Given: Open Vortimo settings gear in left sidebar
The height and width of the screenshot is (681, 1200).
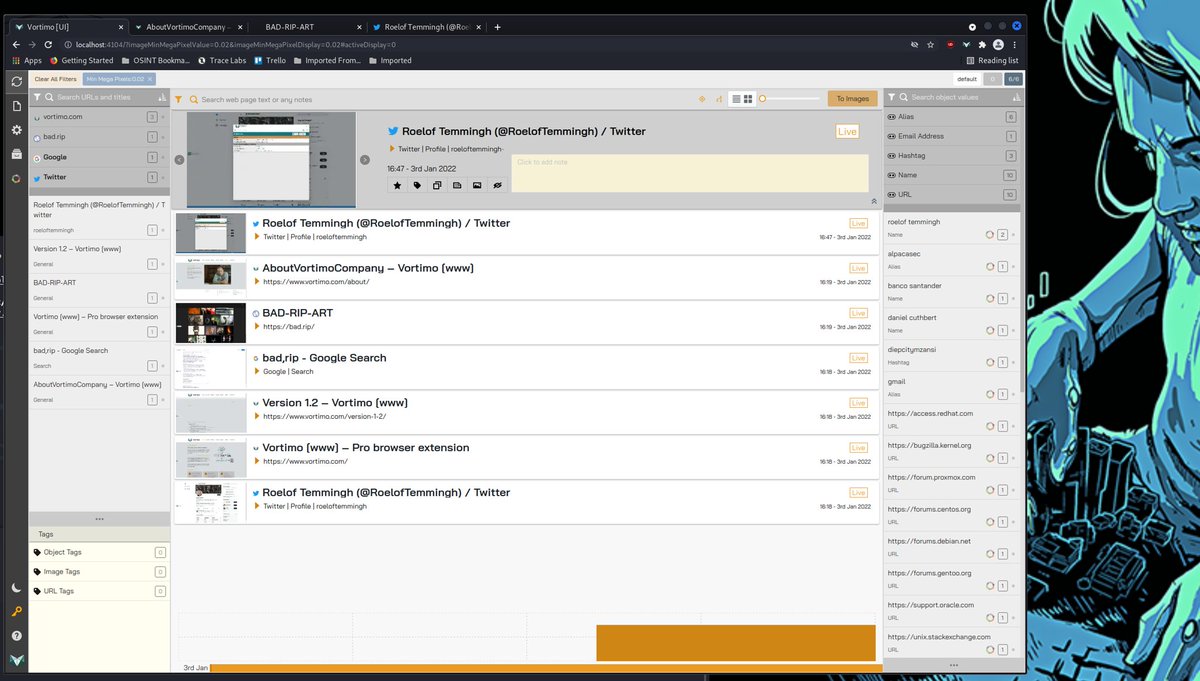Looking at the screenshot, I should point(16,130).
